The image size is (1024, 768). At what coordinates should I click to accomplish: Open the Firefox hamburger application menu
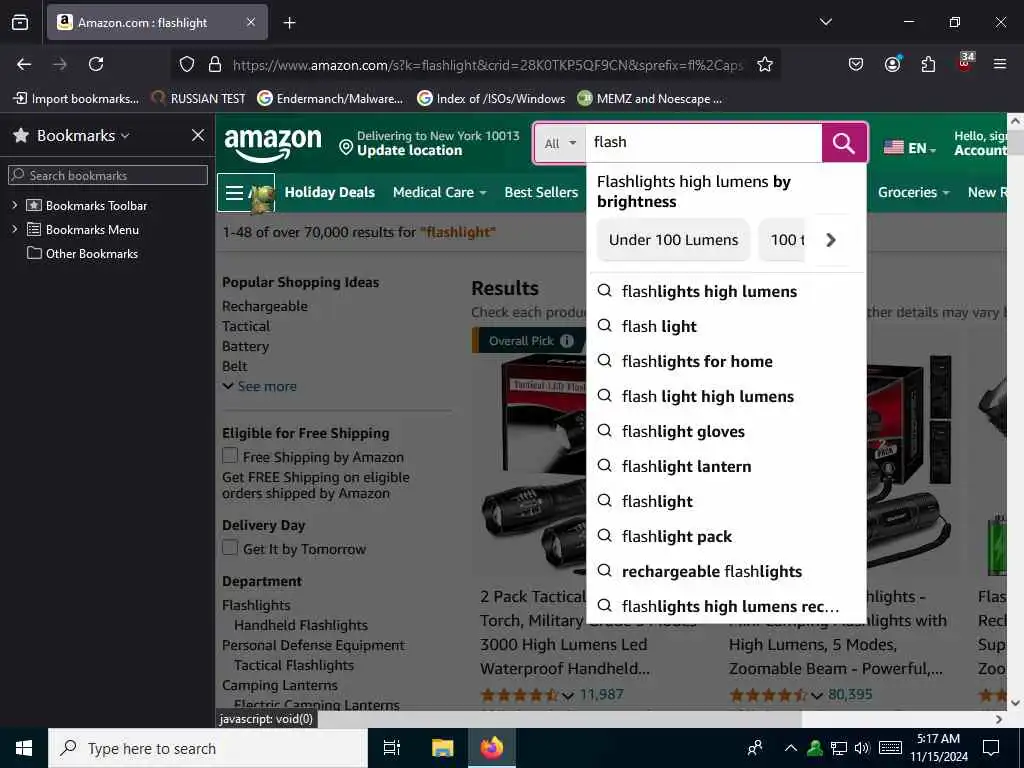pyautogui.click(x=999, y=64)
